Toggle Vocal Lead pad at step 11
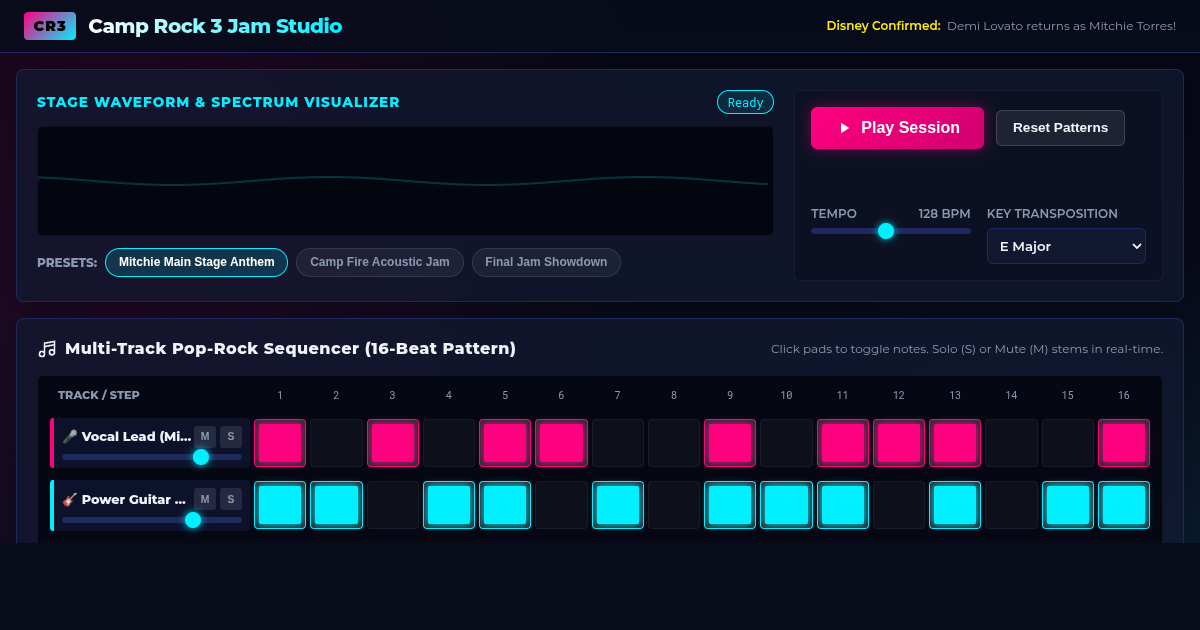 pos(843,443)
